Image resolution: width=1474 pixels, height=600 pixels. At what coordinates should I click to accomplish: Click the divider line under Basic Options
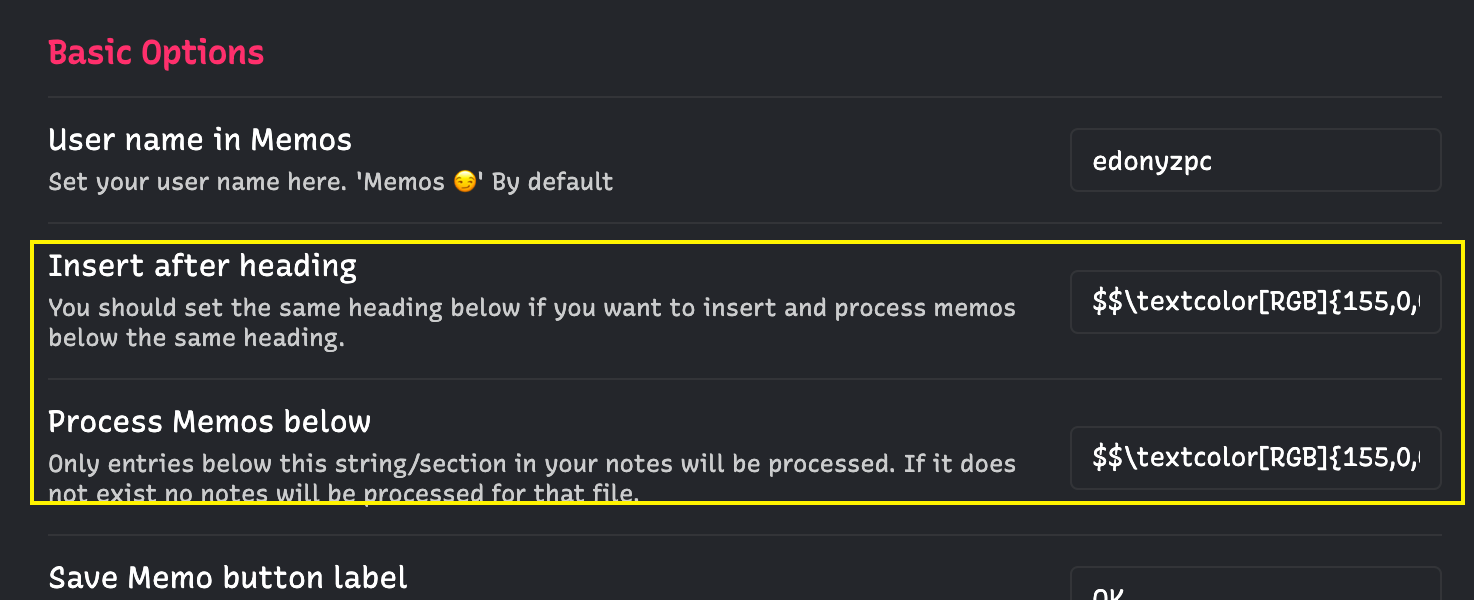(745, 97)
